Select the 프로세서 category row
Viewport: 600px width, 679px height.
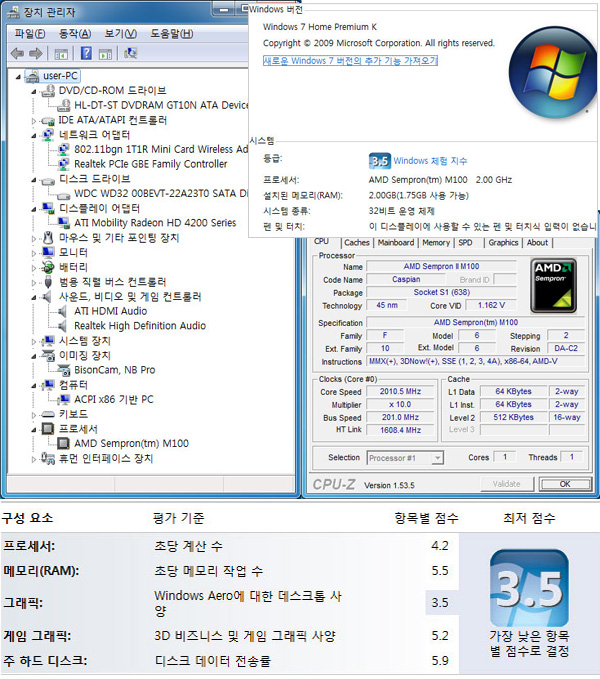[78, 429]
